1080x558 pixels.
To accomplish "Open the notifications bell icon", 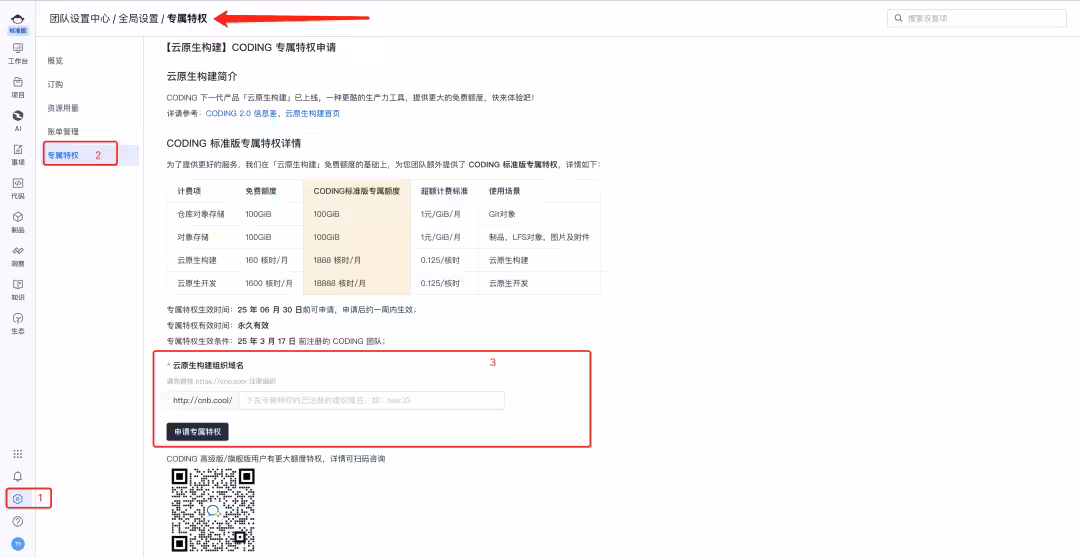I will [x=18, y=477].
